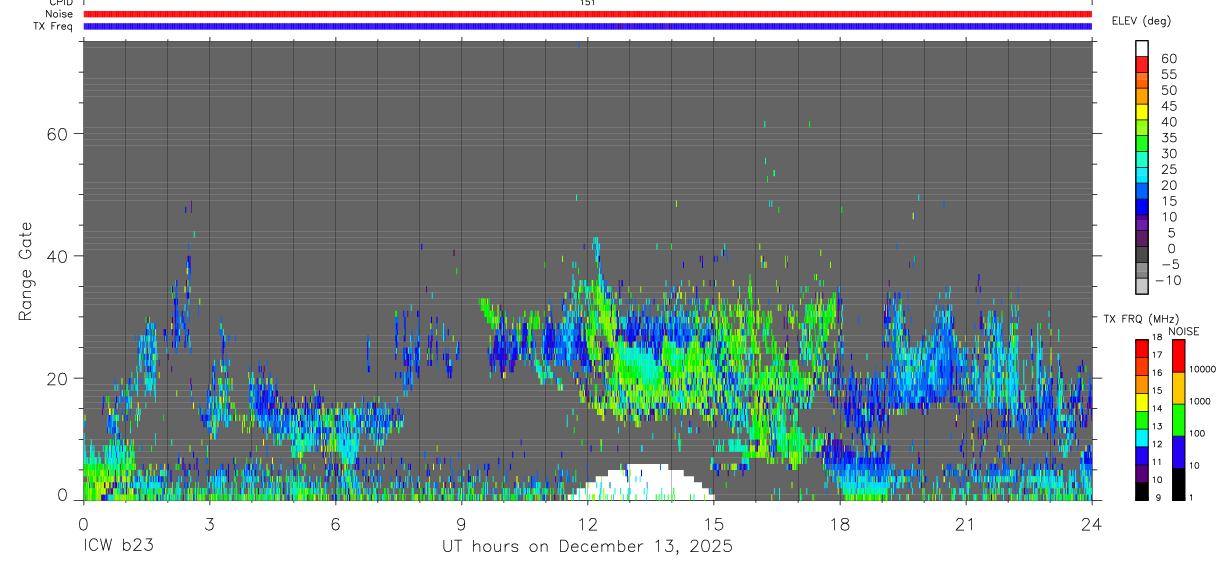Select the yellow swatch in TX FRQ colorbar

coord(1142,402)
